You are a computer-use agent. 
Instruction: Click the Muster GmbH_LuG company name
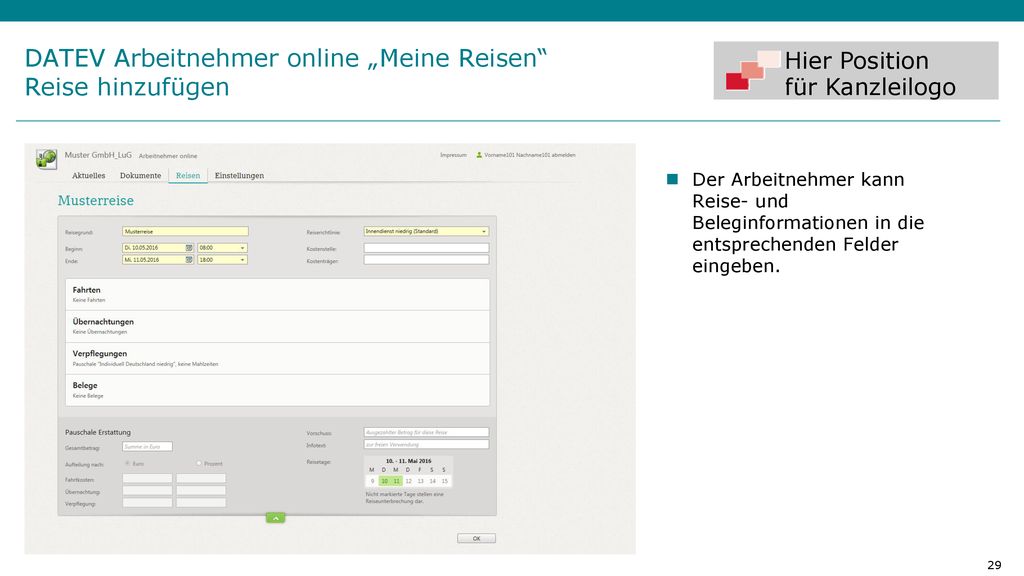[98, 155]
